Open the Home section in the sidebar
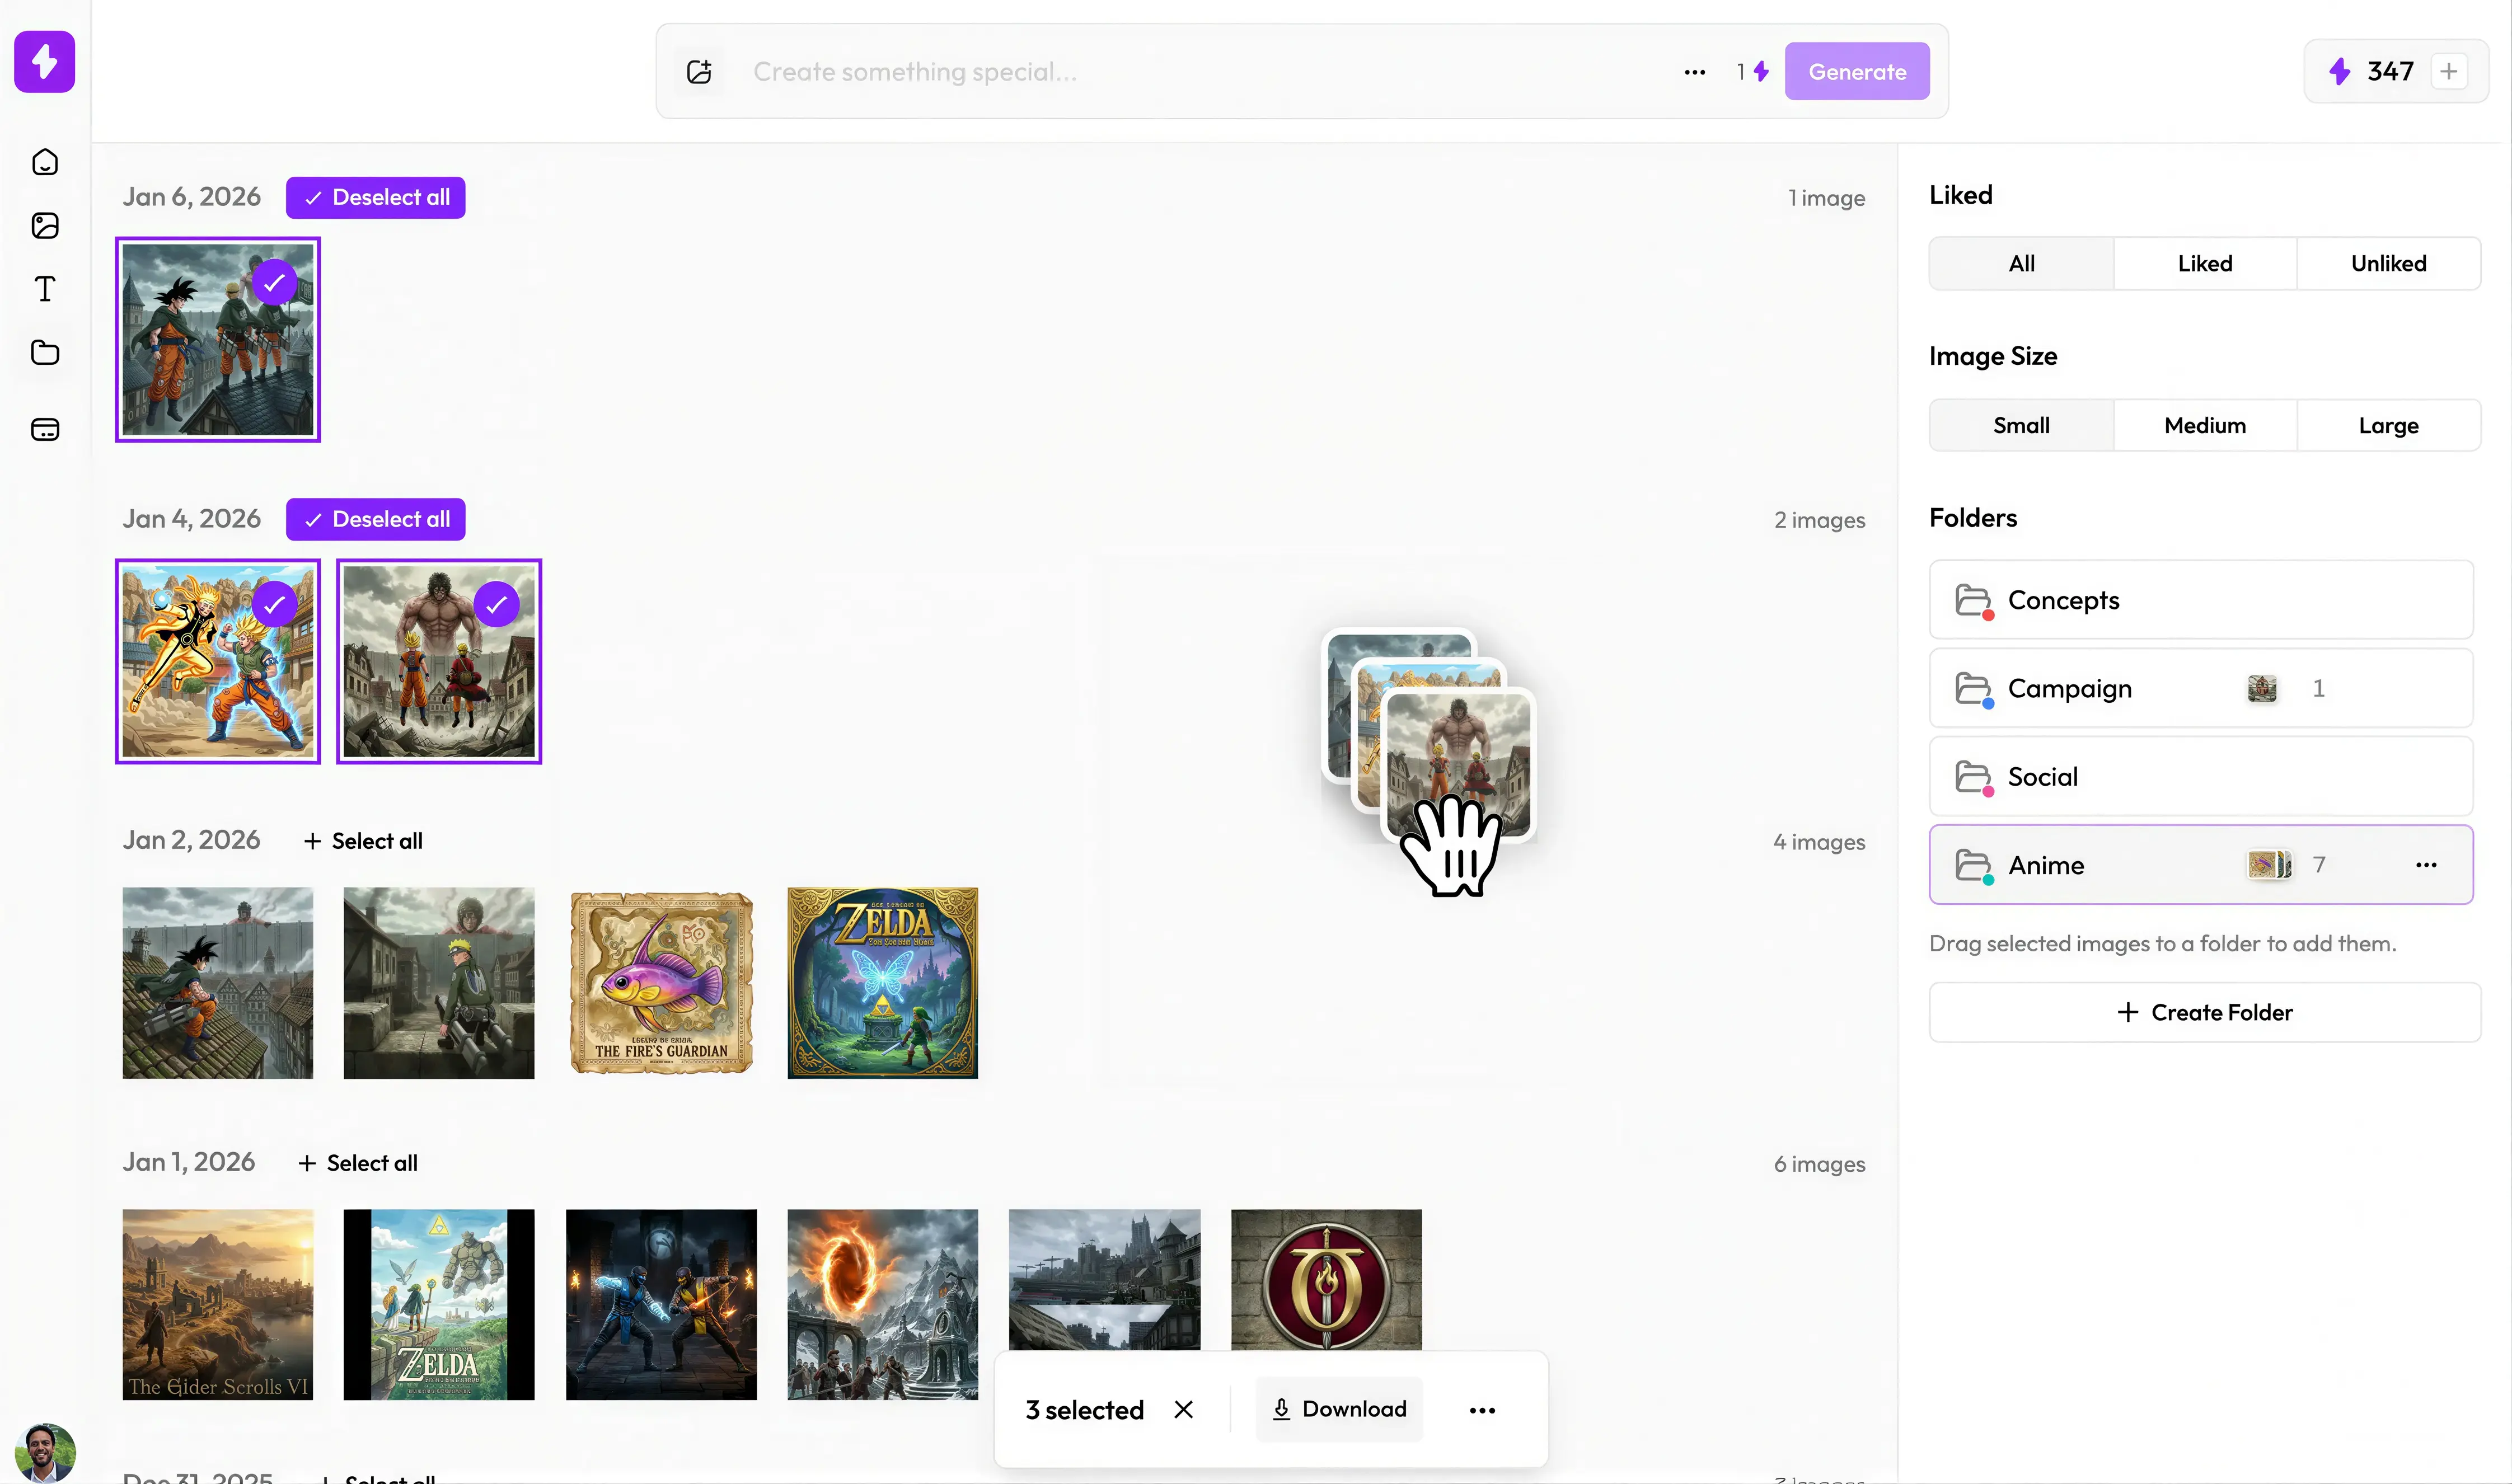 (x=44, y=162)
